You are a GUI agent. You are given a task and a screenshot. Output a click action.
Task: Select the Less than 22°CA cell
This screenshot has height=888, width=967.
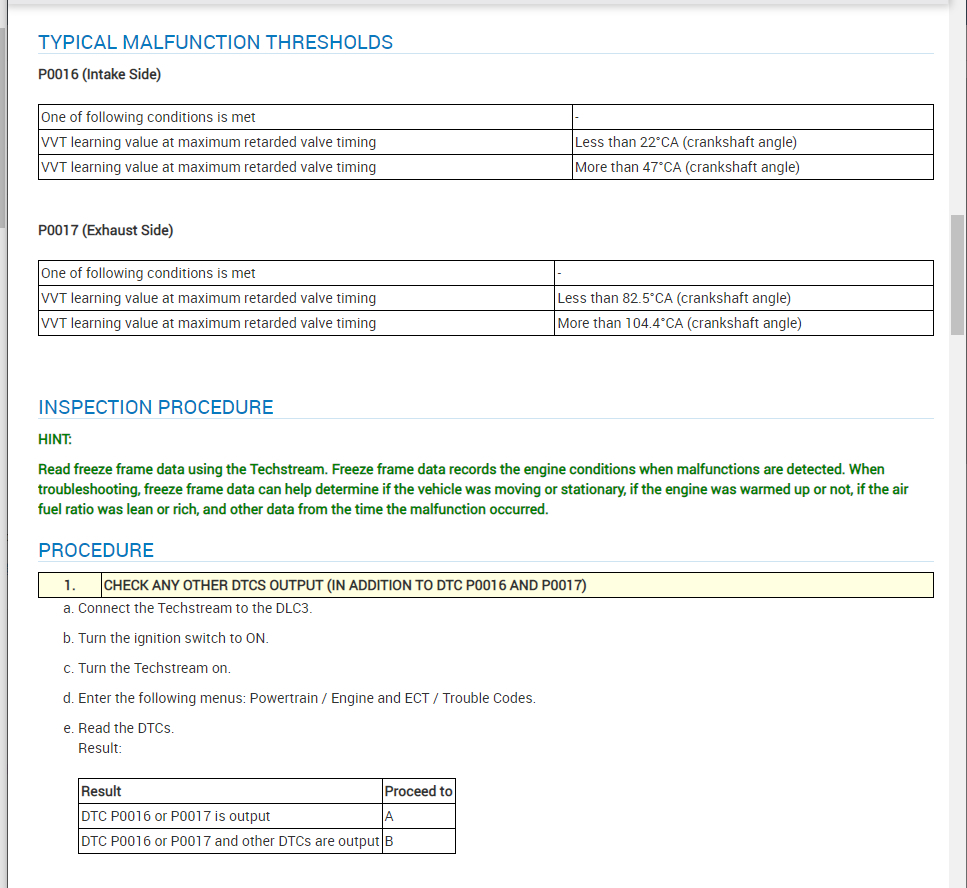752,142
